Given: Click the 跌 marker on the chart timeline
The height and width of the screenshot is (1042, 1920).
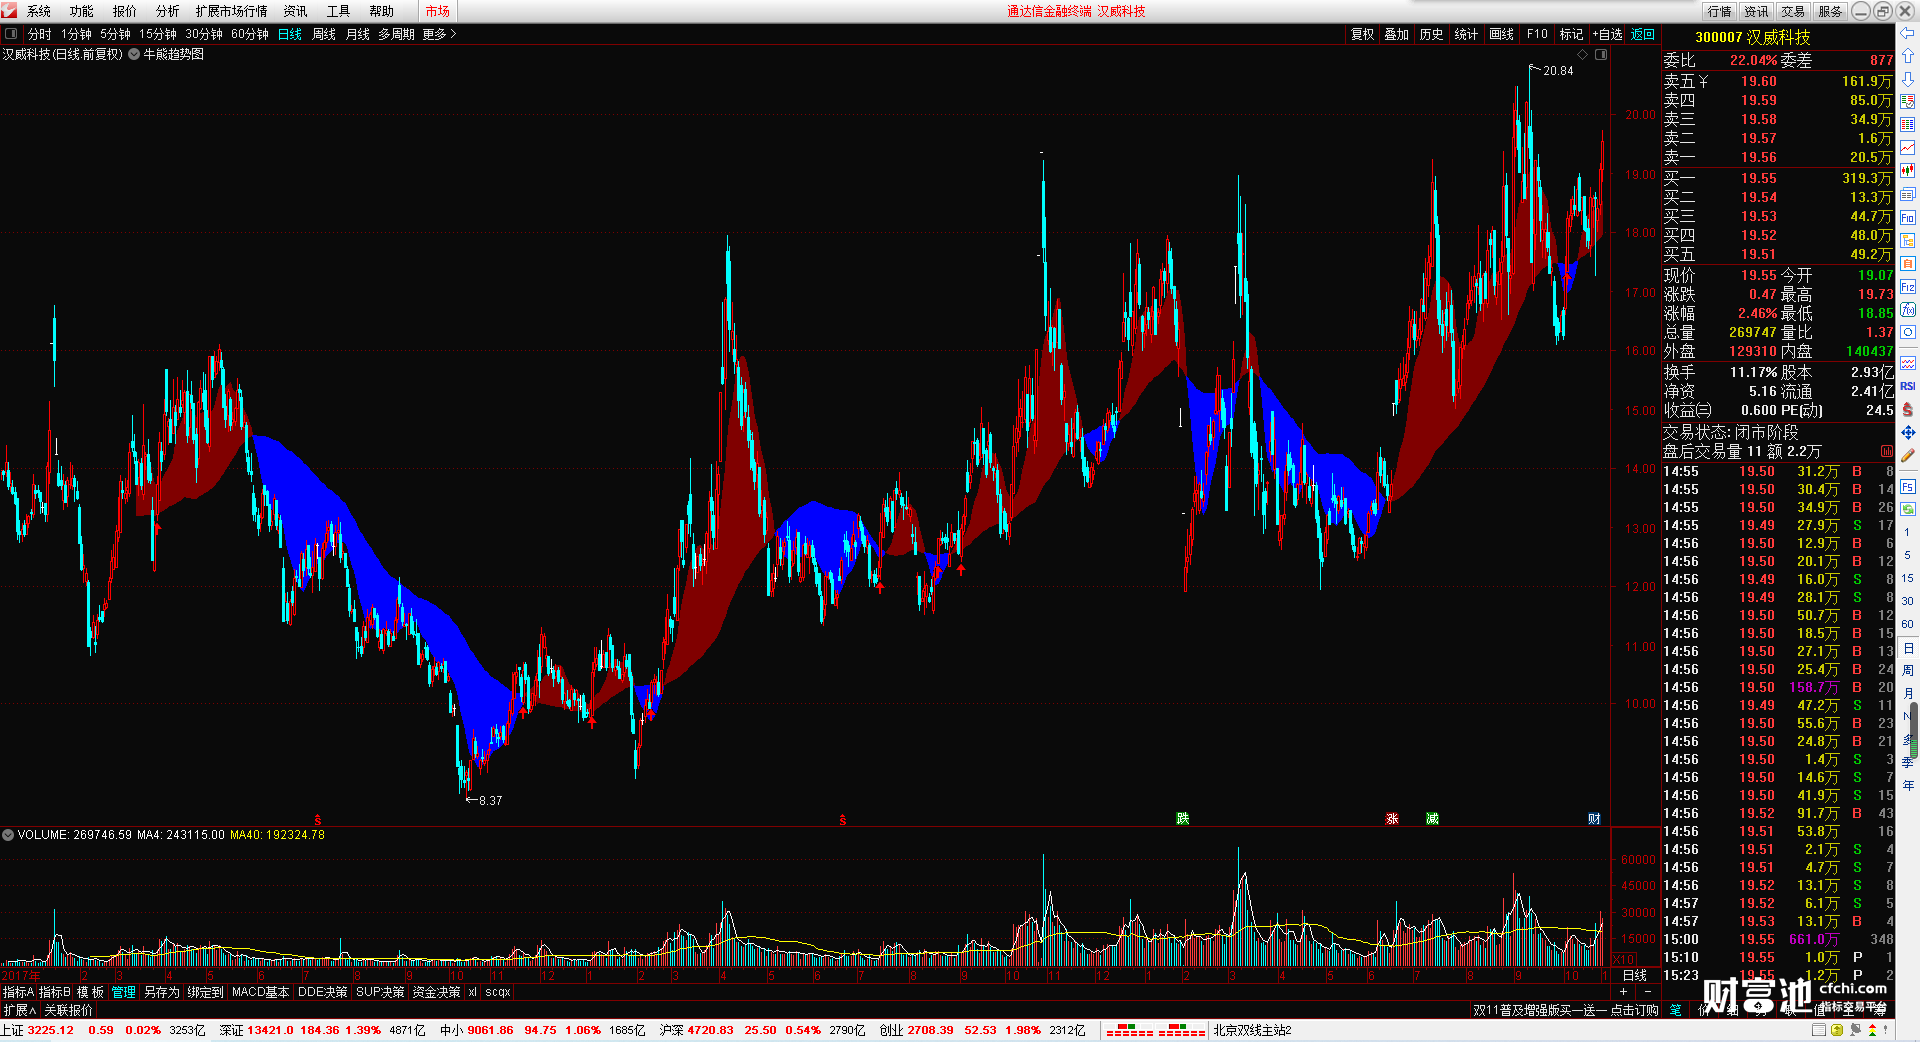Looking at the screenshot, I should pyautogui.click(x=1183, y=819).
